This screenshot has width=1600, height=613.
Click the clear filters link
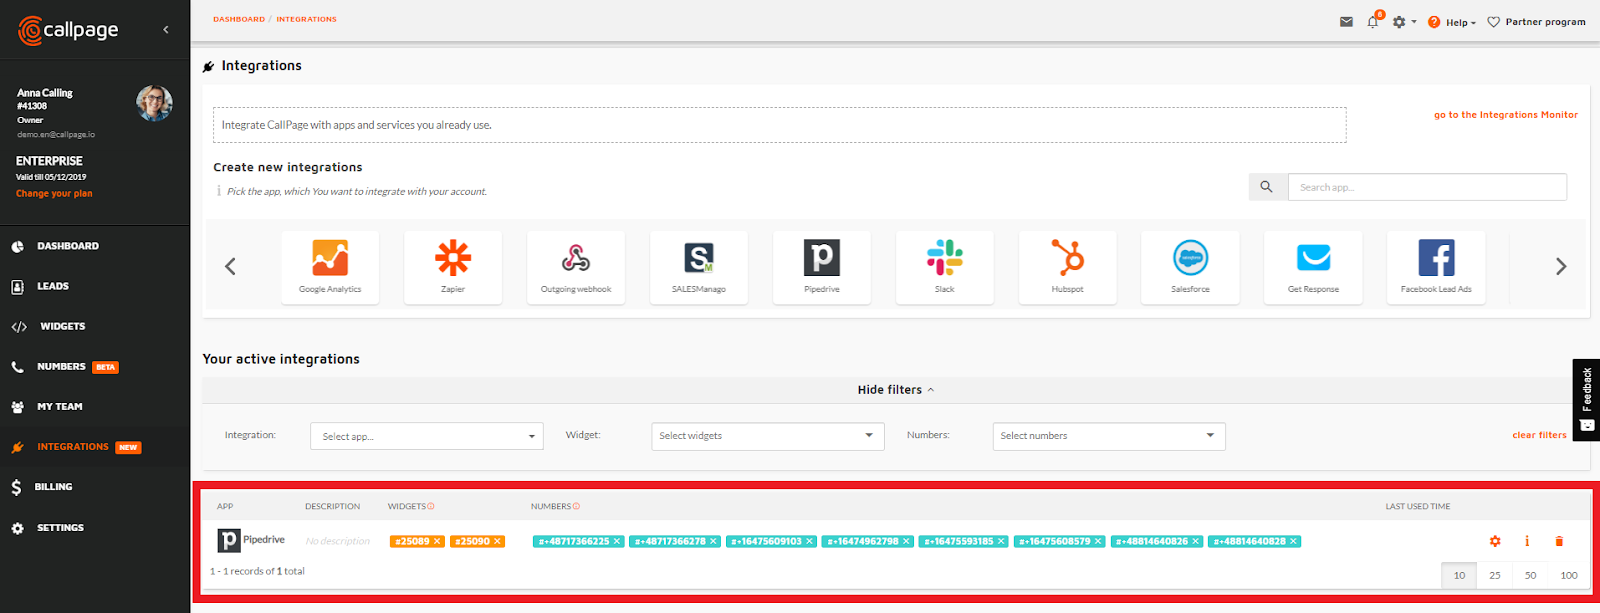coord(1539,435)
